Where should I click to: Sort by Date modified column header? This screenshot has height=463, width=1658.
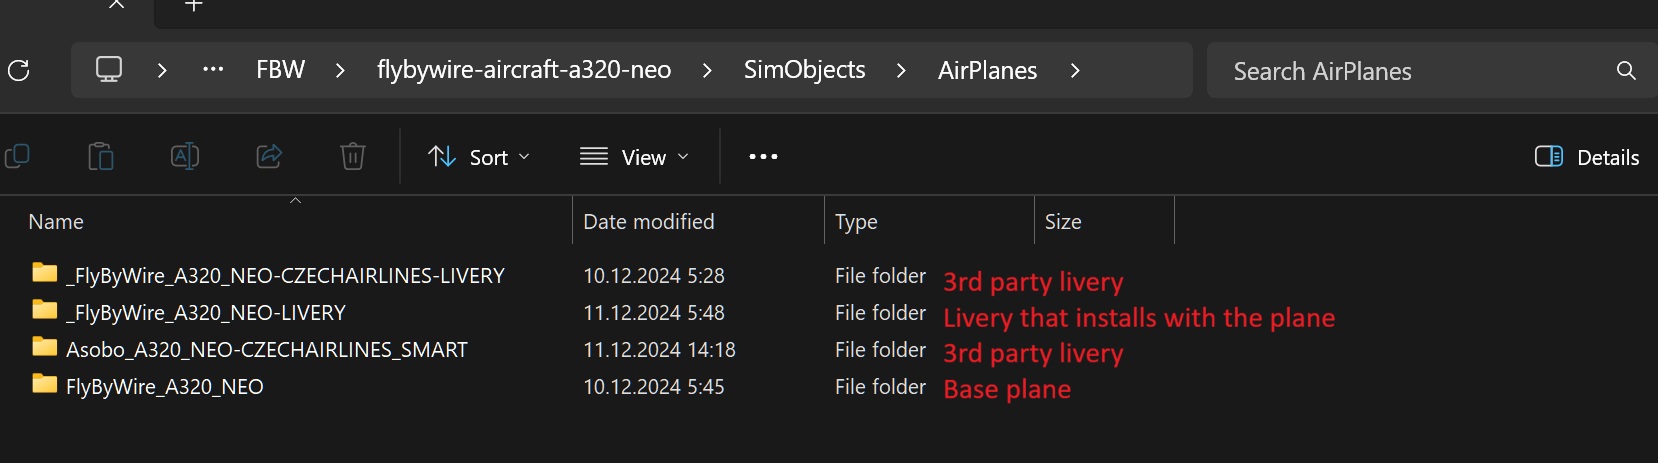click(x=649, y=222)
